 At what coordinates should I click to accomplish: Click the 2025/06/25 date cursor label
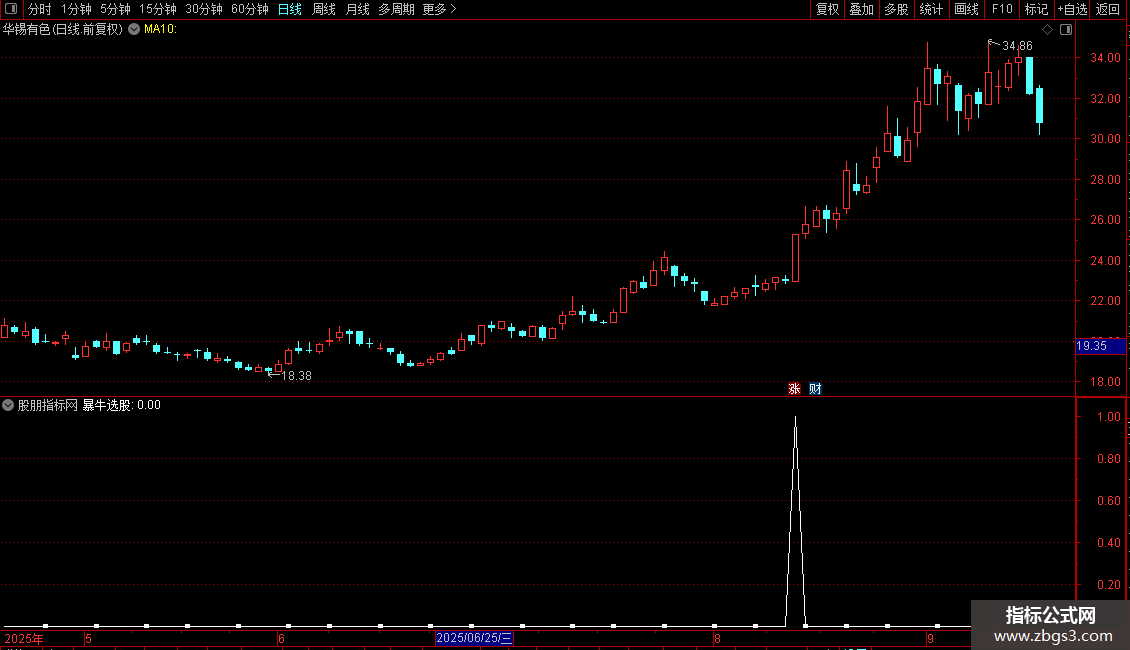(x=474, y=638)
